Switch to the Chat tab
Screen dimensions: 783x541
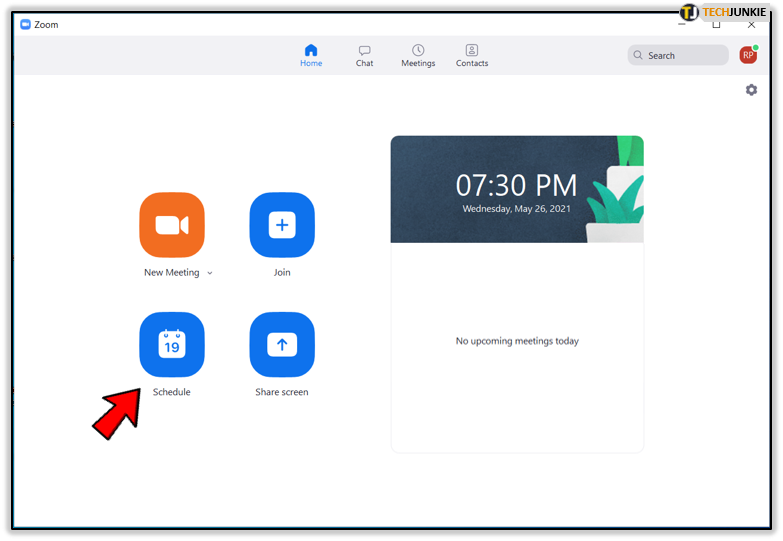[x=365, y=55]
